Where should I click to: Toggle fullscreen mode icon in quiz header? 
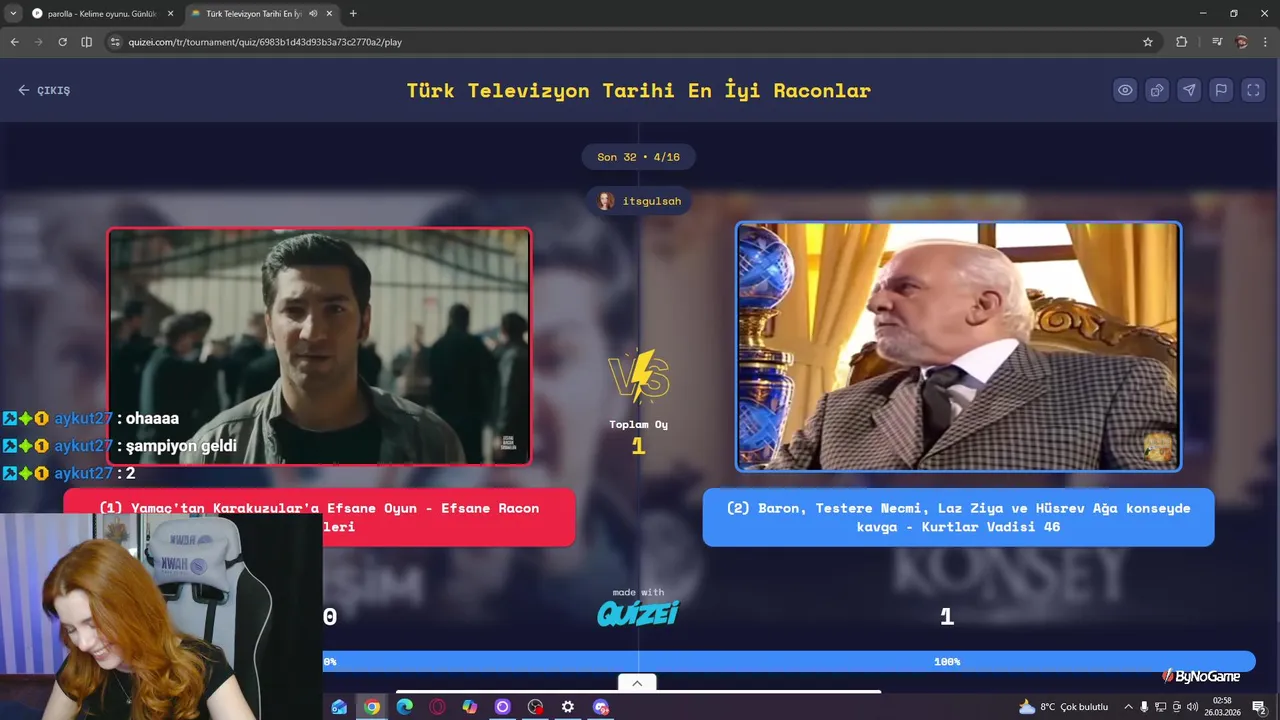click(1253, 90)
